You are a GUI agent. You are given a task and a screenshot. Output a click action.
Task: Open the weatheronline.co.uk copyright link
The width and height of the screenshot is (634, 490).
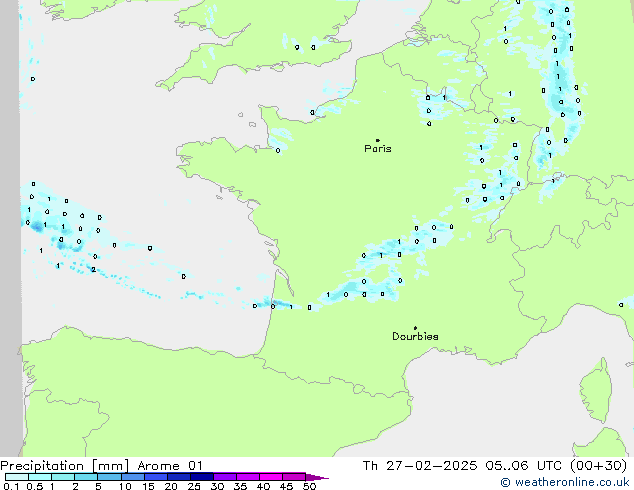pos(565,482)
